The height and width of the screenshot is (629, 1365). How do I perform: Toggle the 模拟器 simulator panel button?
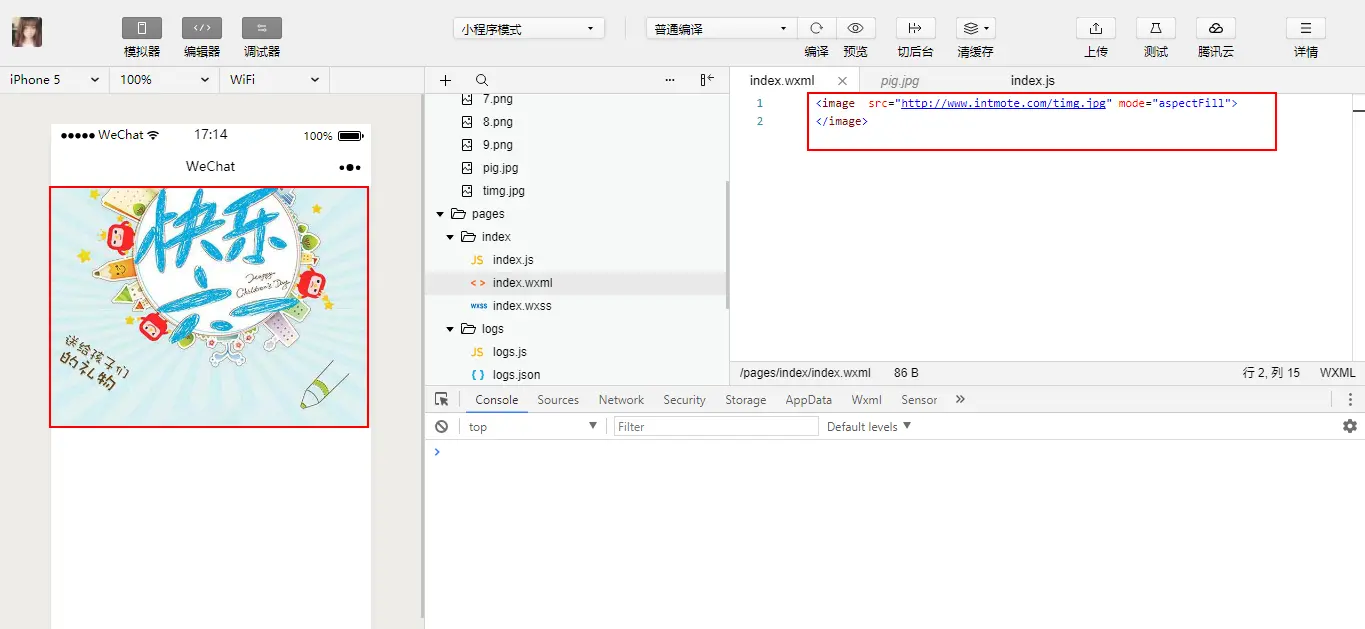click(141, 28)
